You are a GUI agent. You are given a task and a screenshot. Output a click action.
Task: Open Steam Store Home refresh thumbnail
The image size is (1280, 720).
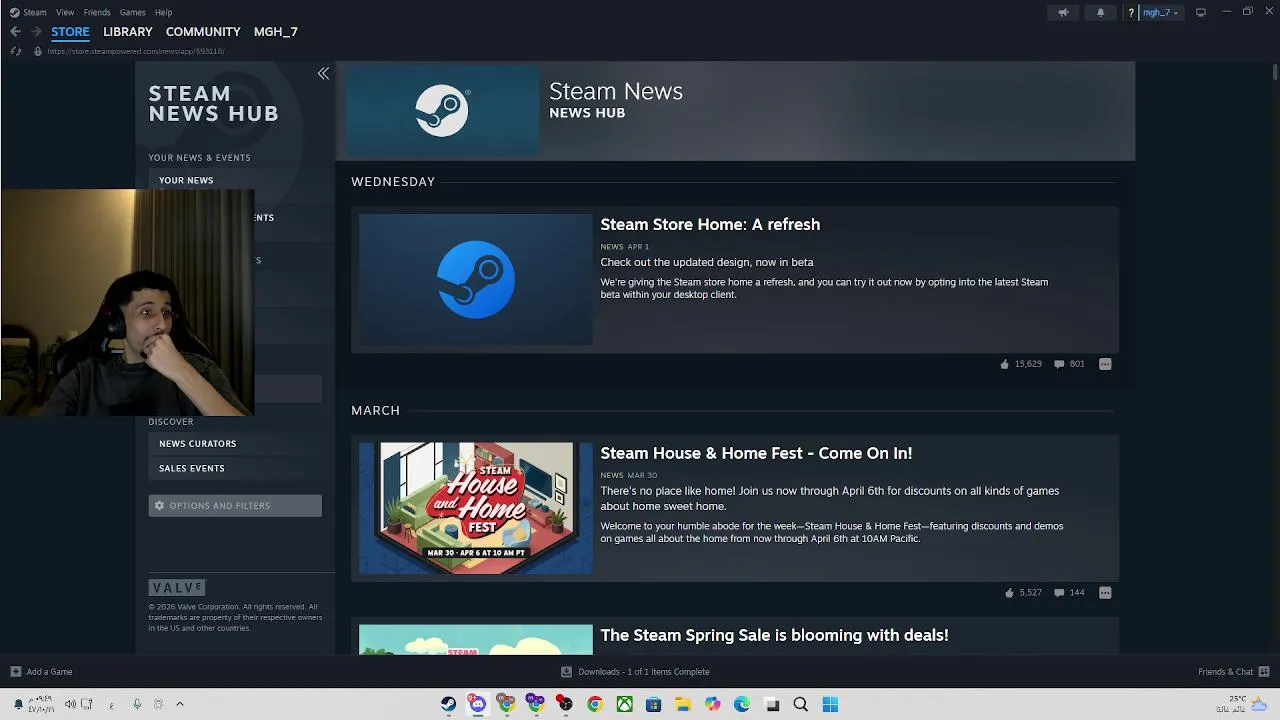tap(476, 279)
